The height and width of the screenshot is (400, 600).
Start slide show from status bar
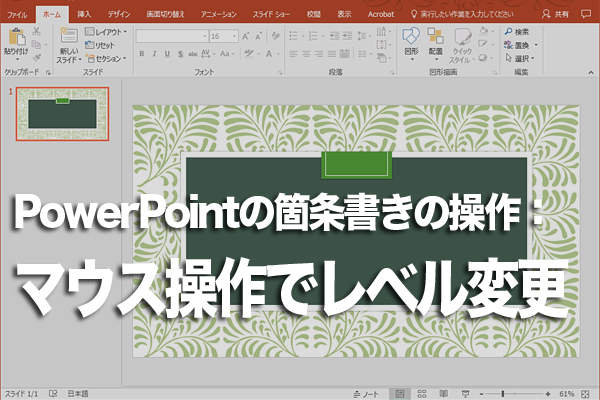(465, 394)
